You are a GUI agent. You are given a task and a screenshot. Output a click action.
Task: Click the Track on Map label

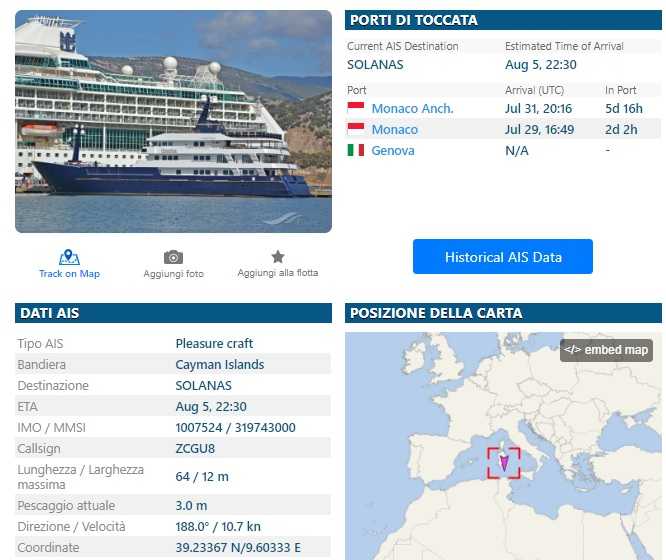[69, 274]
